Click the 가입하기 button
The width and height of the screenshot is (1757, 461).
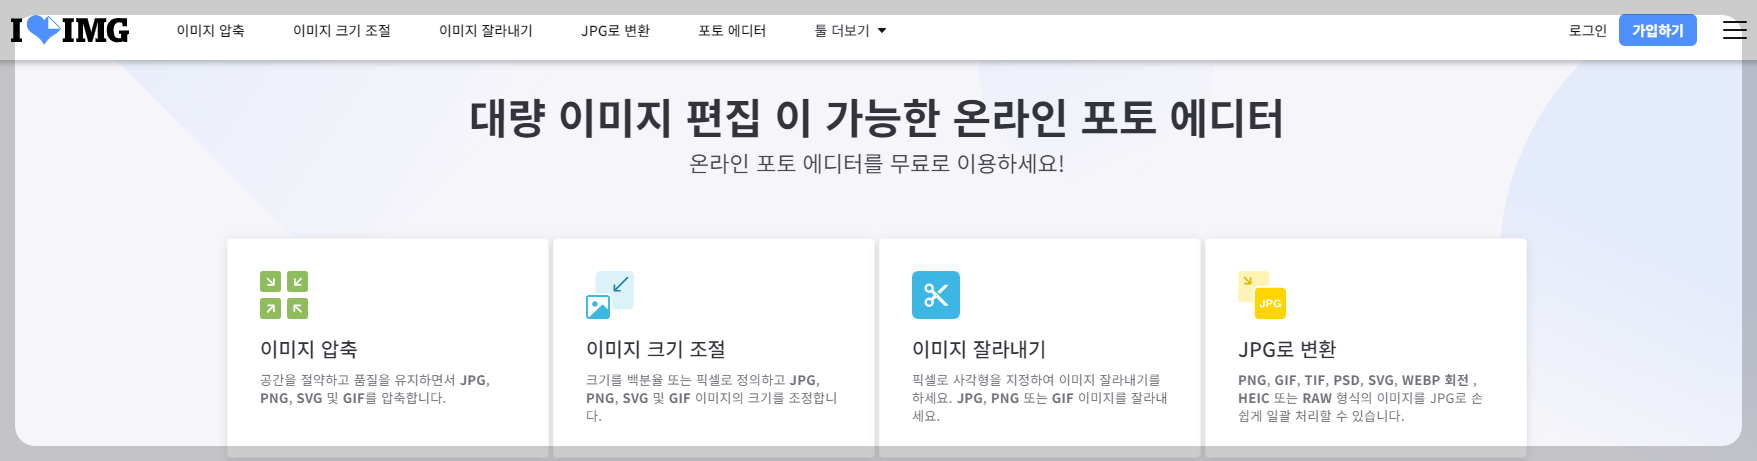1658,31
